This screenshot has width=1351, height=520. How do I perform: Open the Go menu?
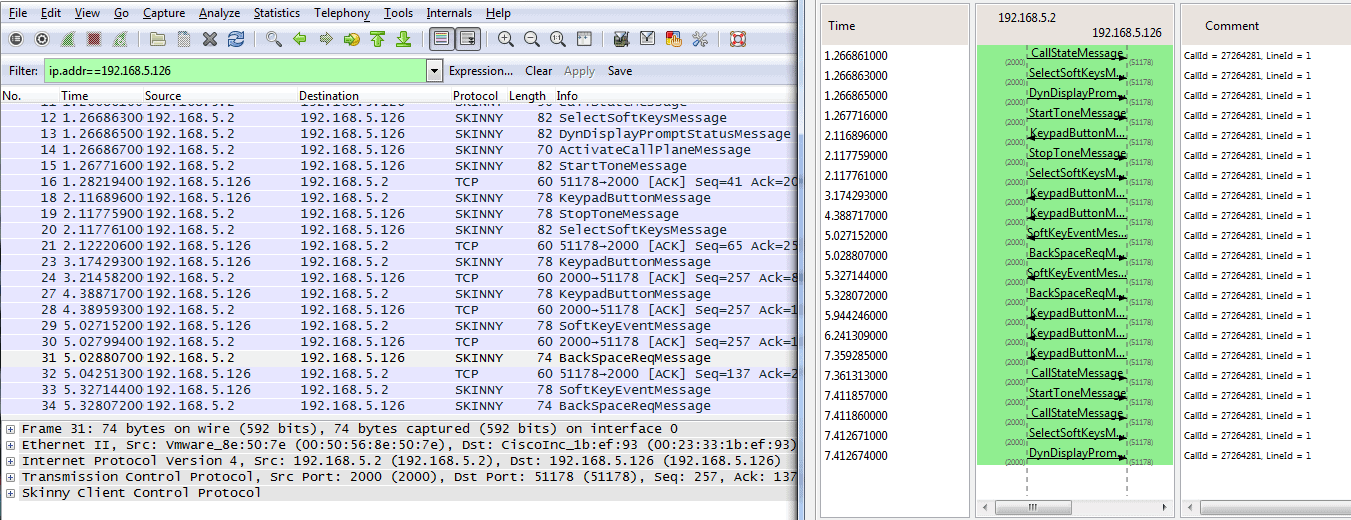click(x=121, y=13)
